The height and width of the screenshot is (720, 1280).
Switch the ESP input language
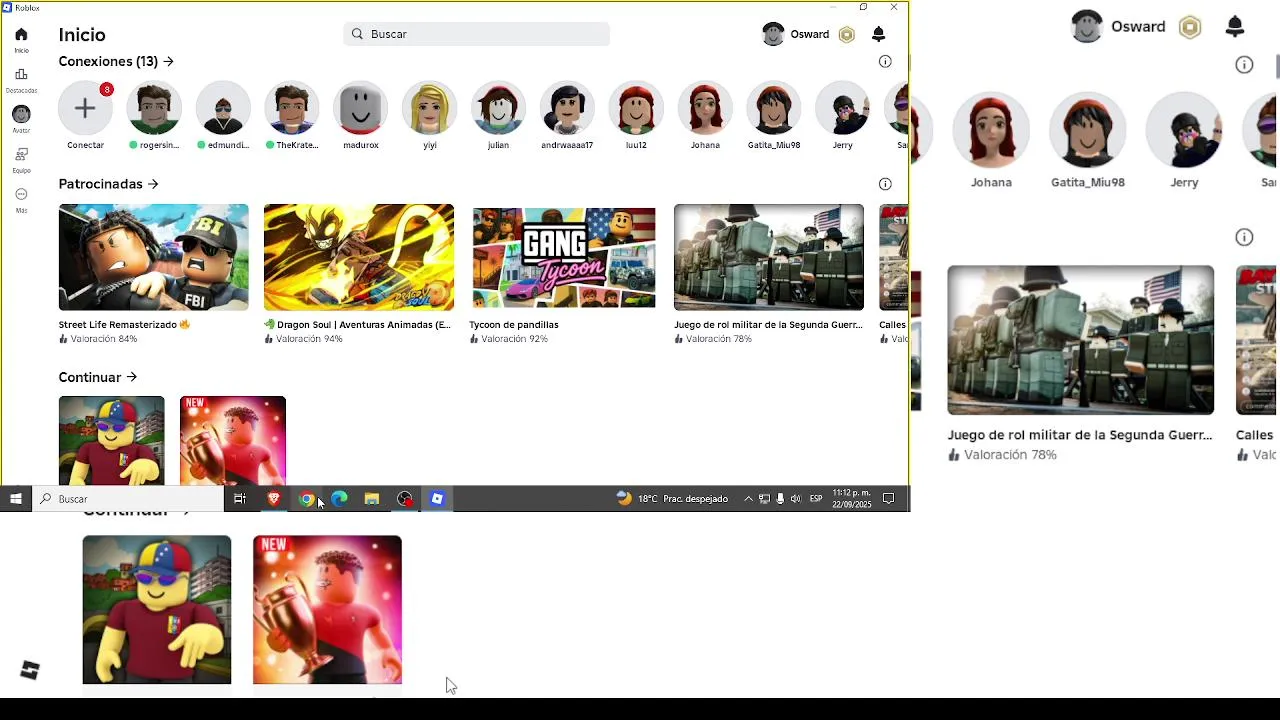pos(816,498)
